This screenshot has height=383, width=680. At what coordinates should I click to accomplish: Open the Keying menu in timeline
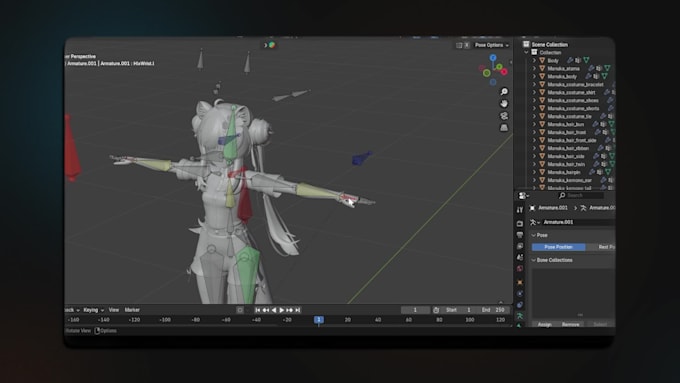pyautogui.click(x=93, y=310)
